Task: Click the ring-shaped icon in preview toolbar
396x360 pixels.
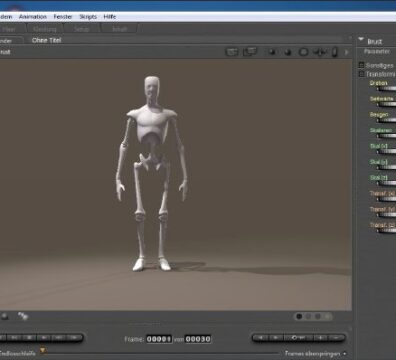Action: point(303,52)
